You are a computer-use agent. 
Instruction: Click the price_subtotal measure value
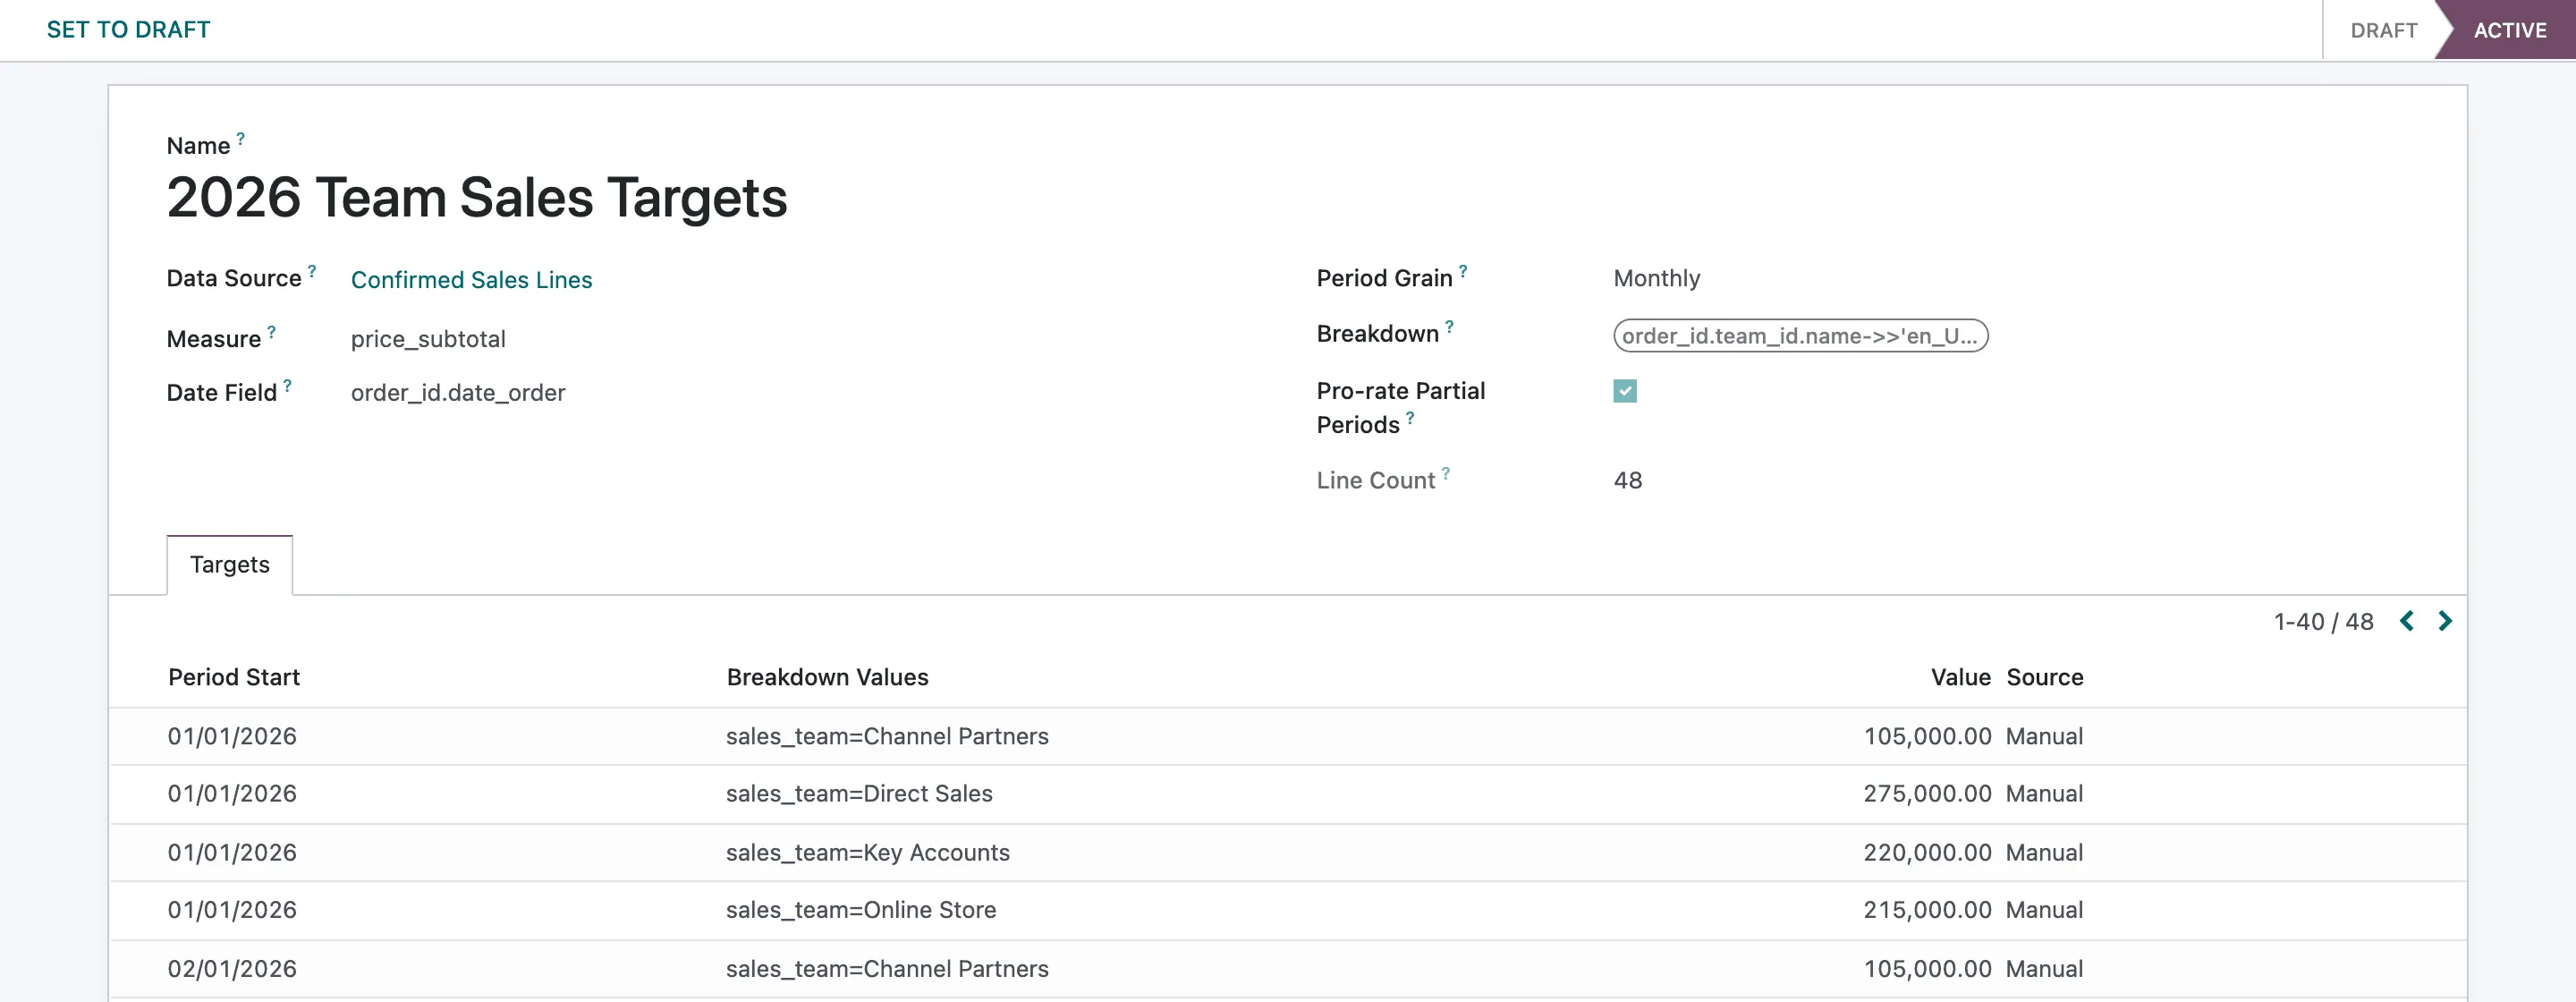pos(428,339)
